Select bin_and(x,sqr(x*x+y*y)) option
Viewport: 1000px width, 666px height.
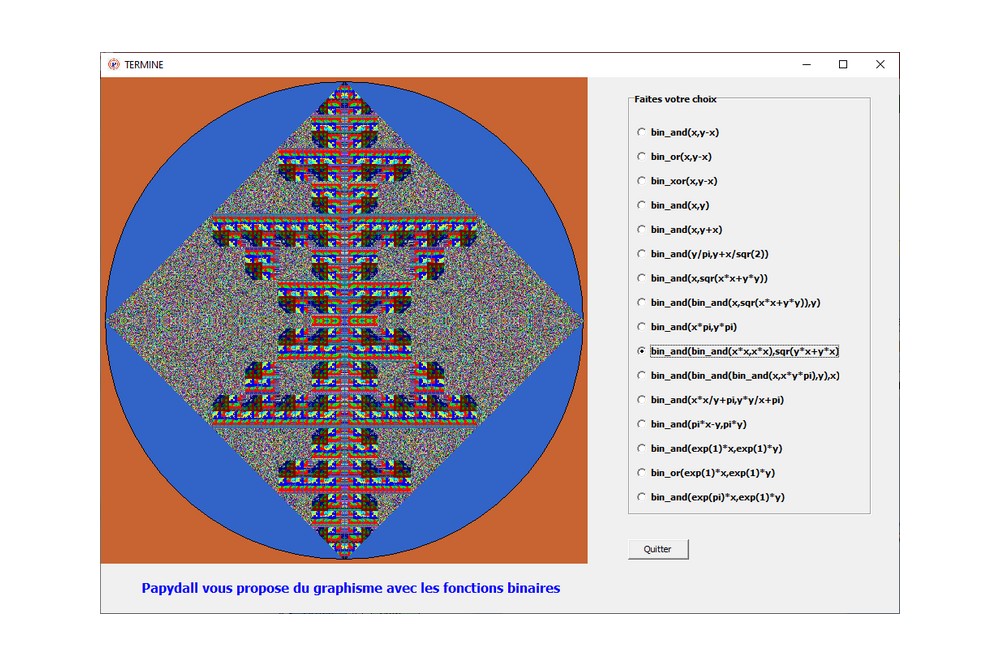coord(702,278)
